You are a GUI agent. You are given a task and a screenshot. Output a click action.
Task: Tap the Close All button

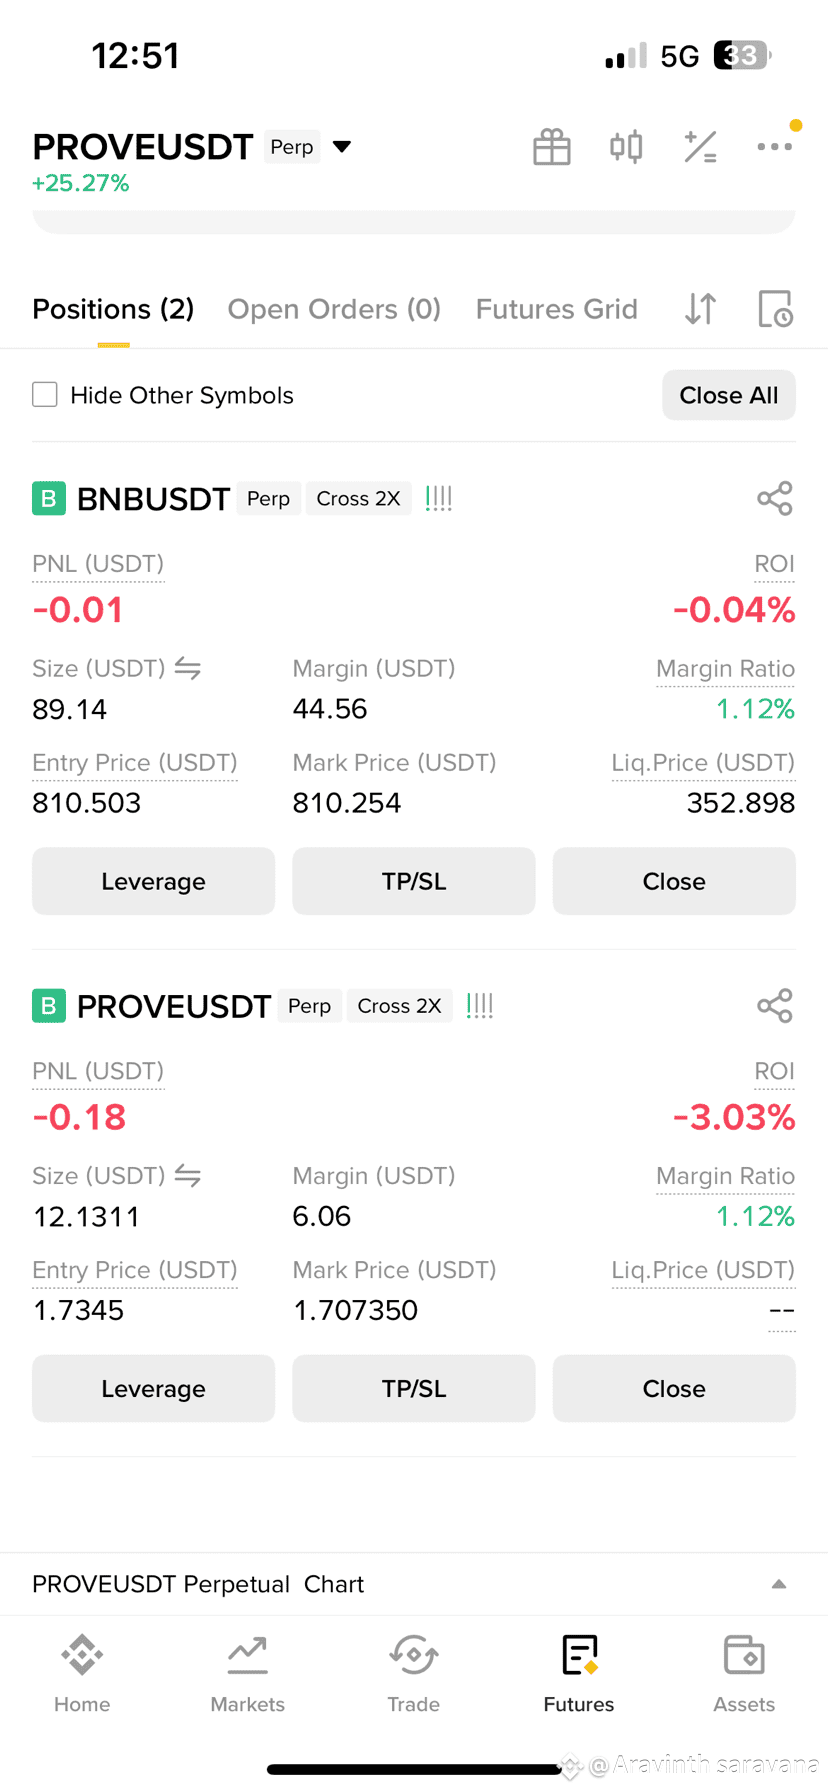point(729,395)
